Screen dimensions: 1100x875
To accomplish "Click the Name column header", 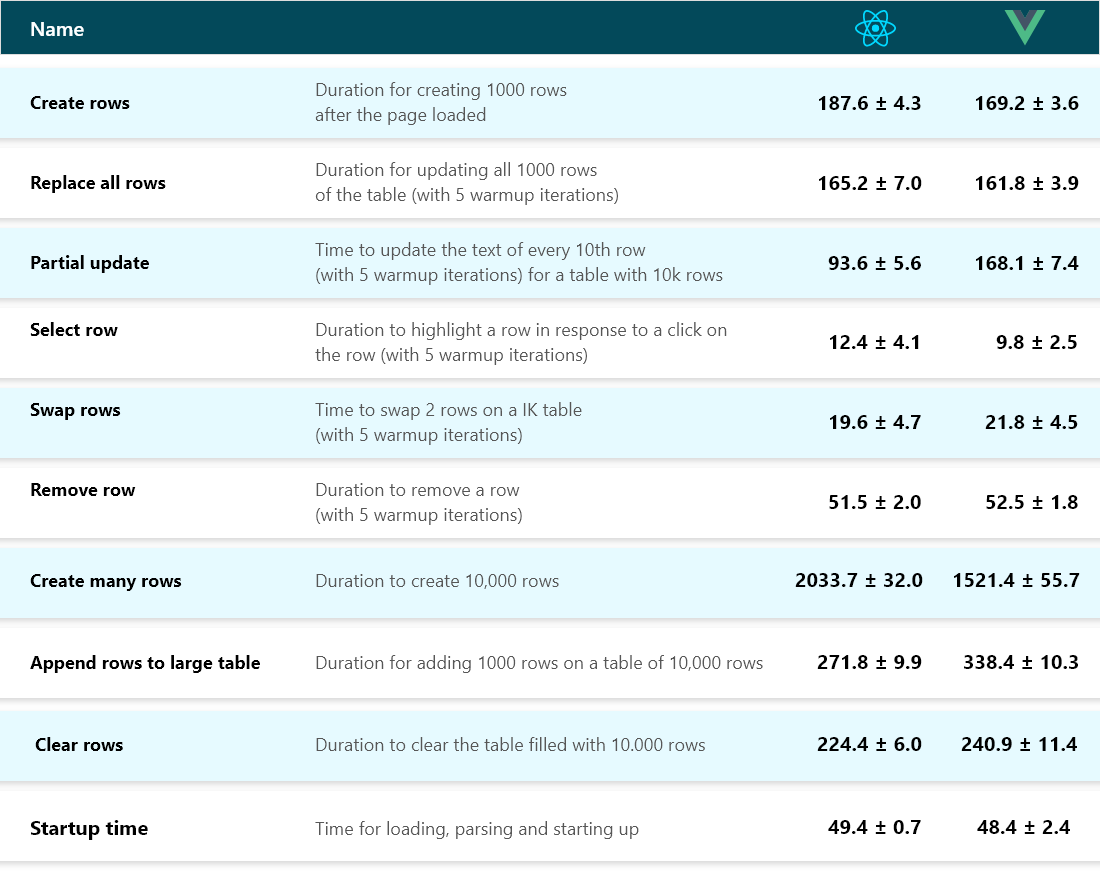I will tap(57, 29).
